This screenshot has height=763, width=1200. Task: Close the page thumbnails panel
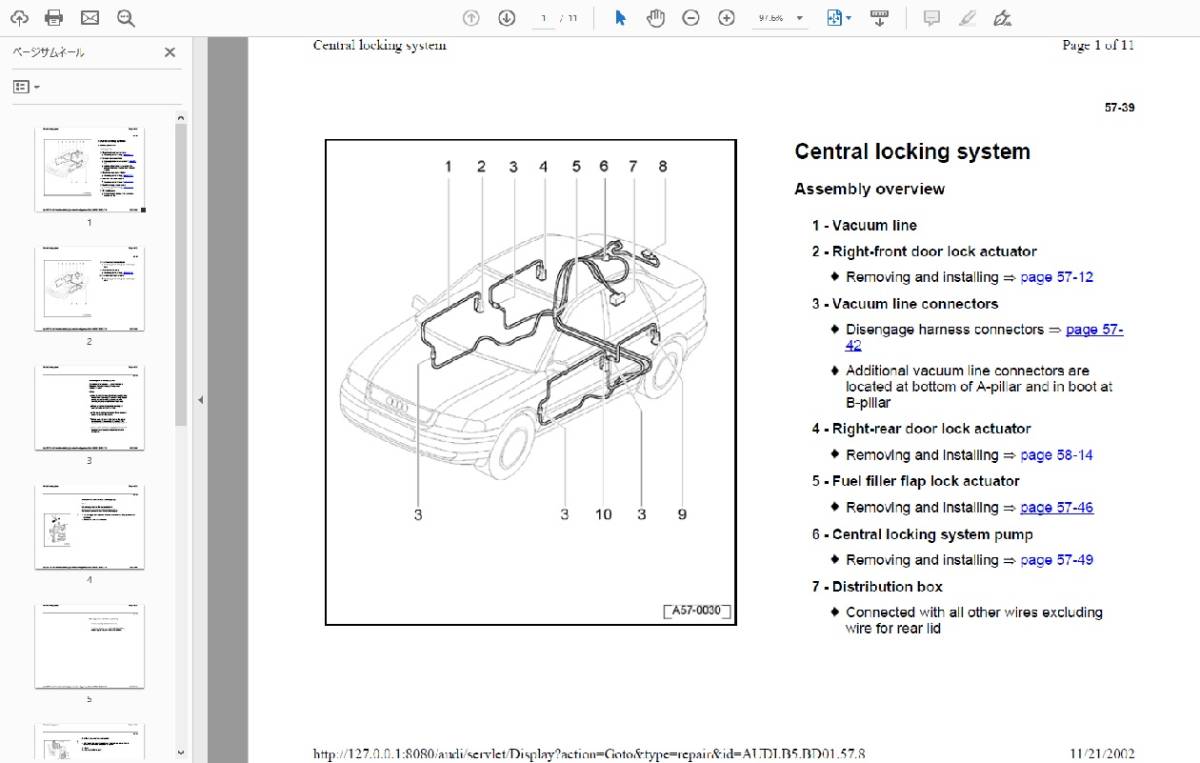pyautogui.click(x=170, y=53)
